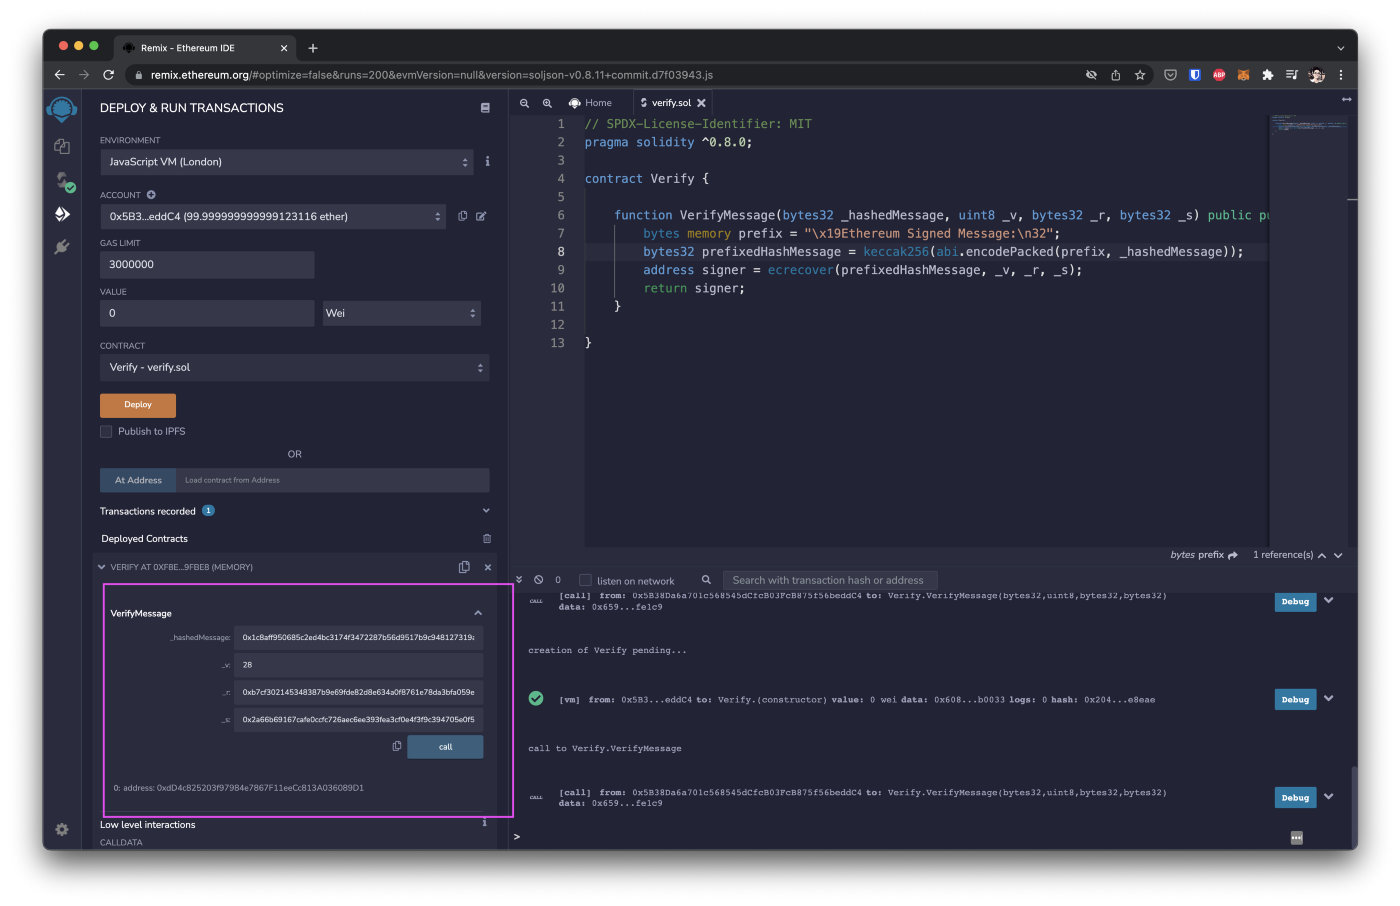1400x906 pixels.
Task: Click the _hashedMessage input field
Action: click(359, 637)
